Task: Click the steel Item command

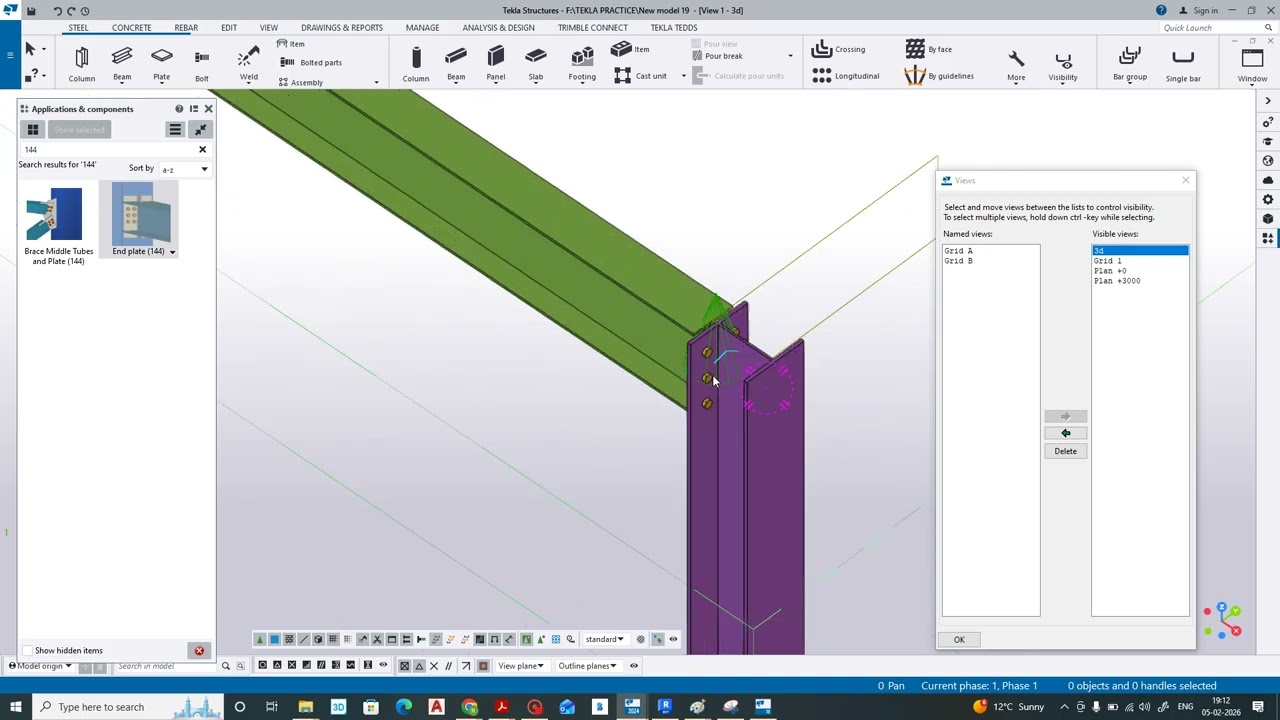Action: click(291, 44)
